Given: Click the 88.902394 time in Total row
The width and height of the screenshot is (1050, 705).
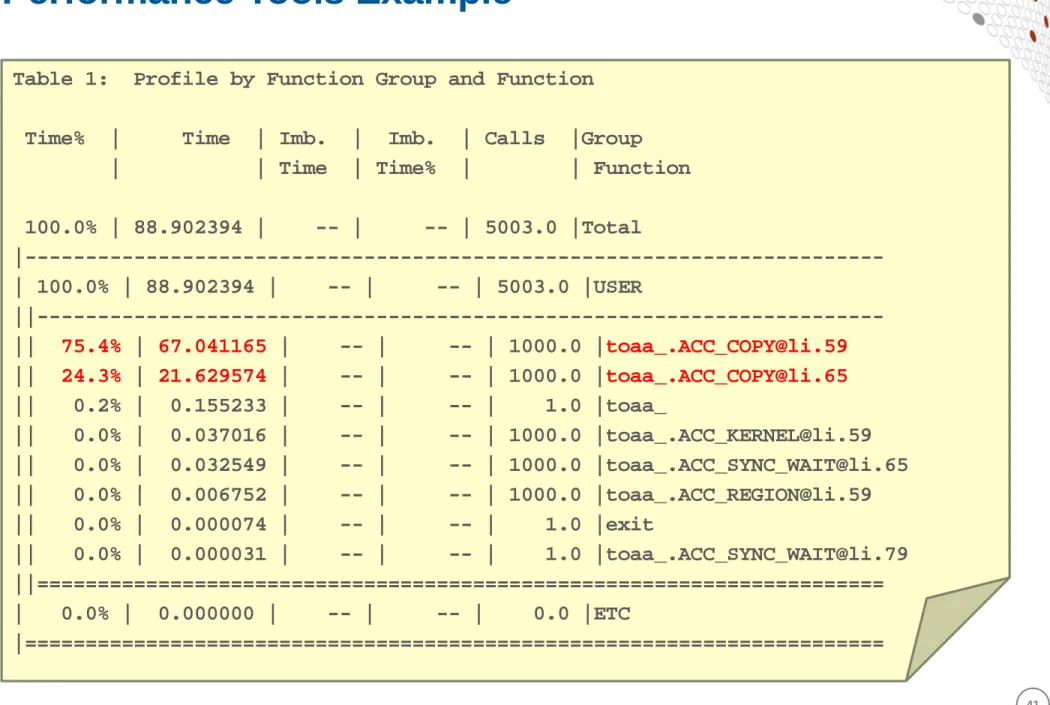Looking at the screenshot, I should pos(188,228).
